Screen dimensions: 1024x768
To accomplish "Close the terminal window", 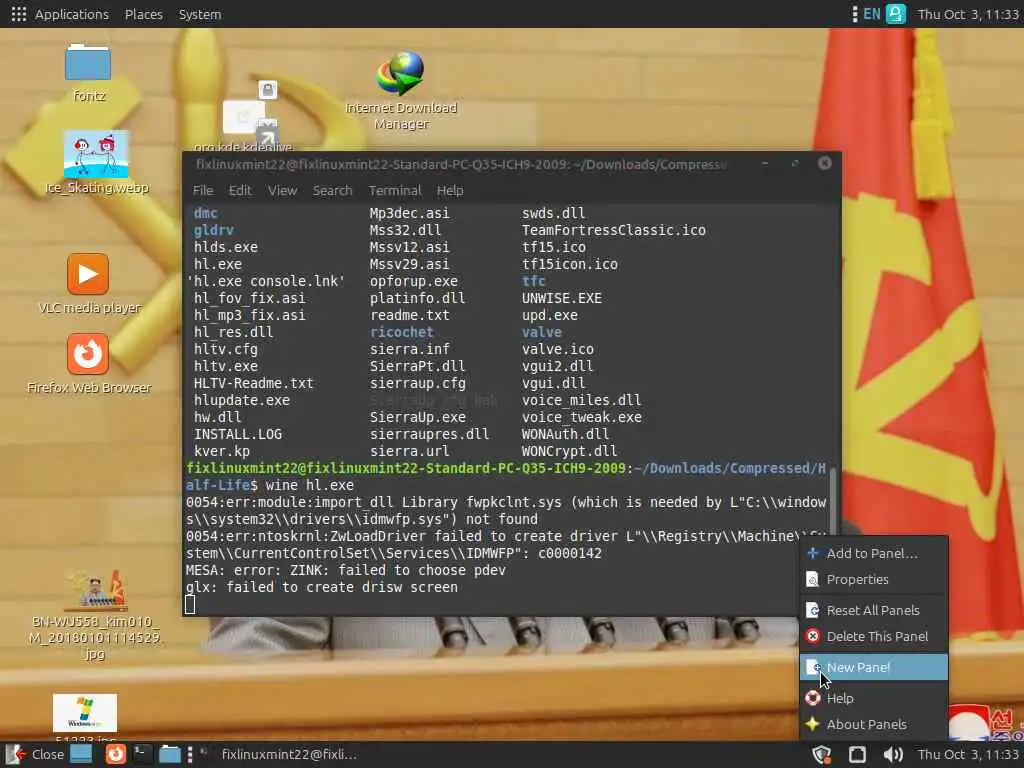I will [825, 163].
